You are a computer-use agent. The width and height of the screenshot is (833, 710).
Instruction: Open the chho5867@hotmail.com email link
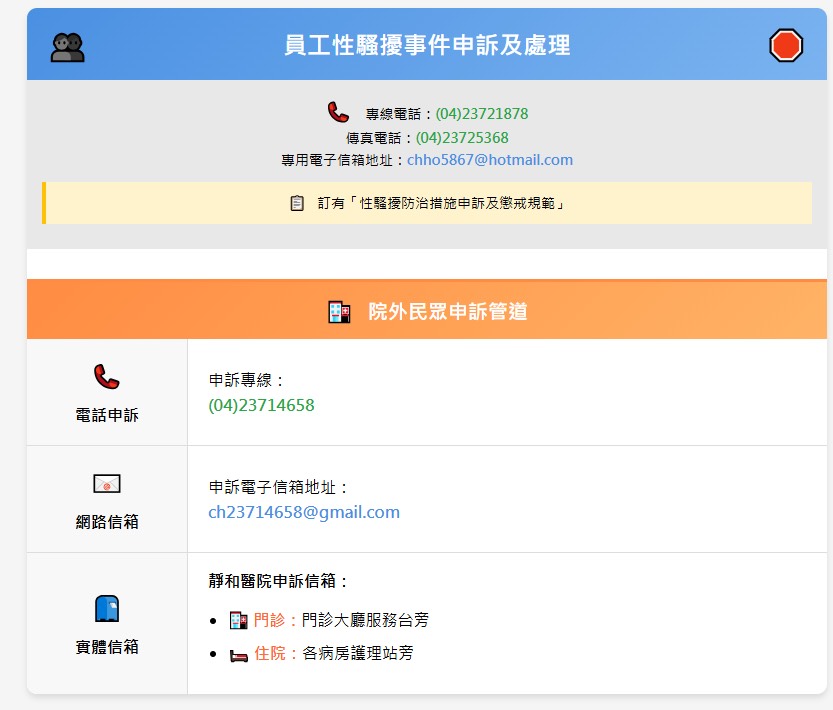[x=489, y=160]
